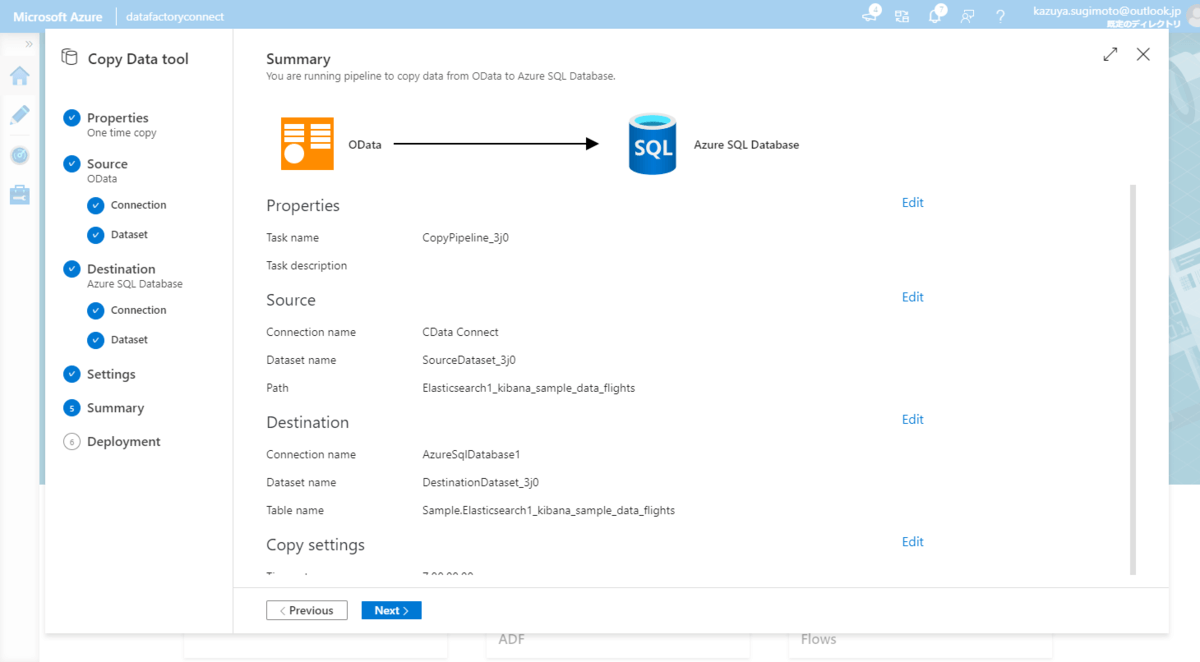Select table name Sample.Elasticsearch1_kibana_sample_data_flights
This screenshot has height=662, width=1200.
click(548, 510)
